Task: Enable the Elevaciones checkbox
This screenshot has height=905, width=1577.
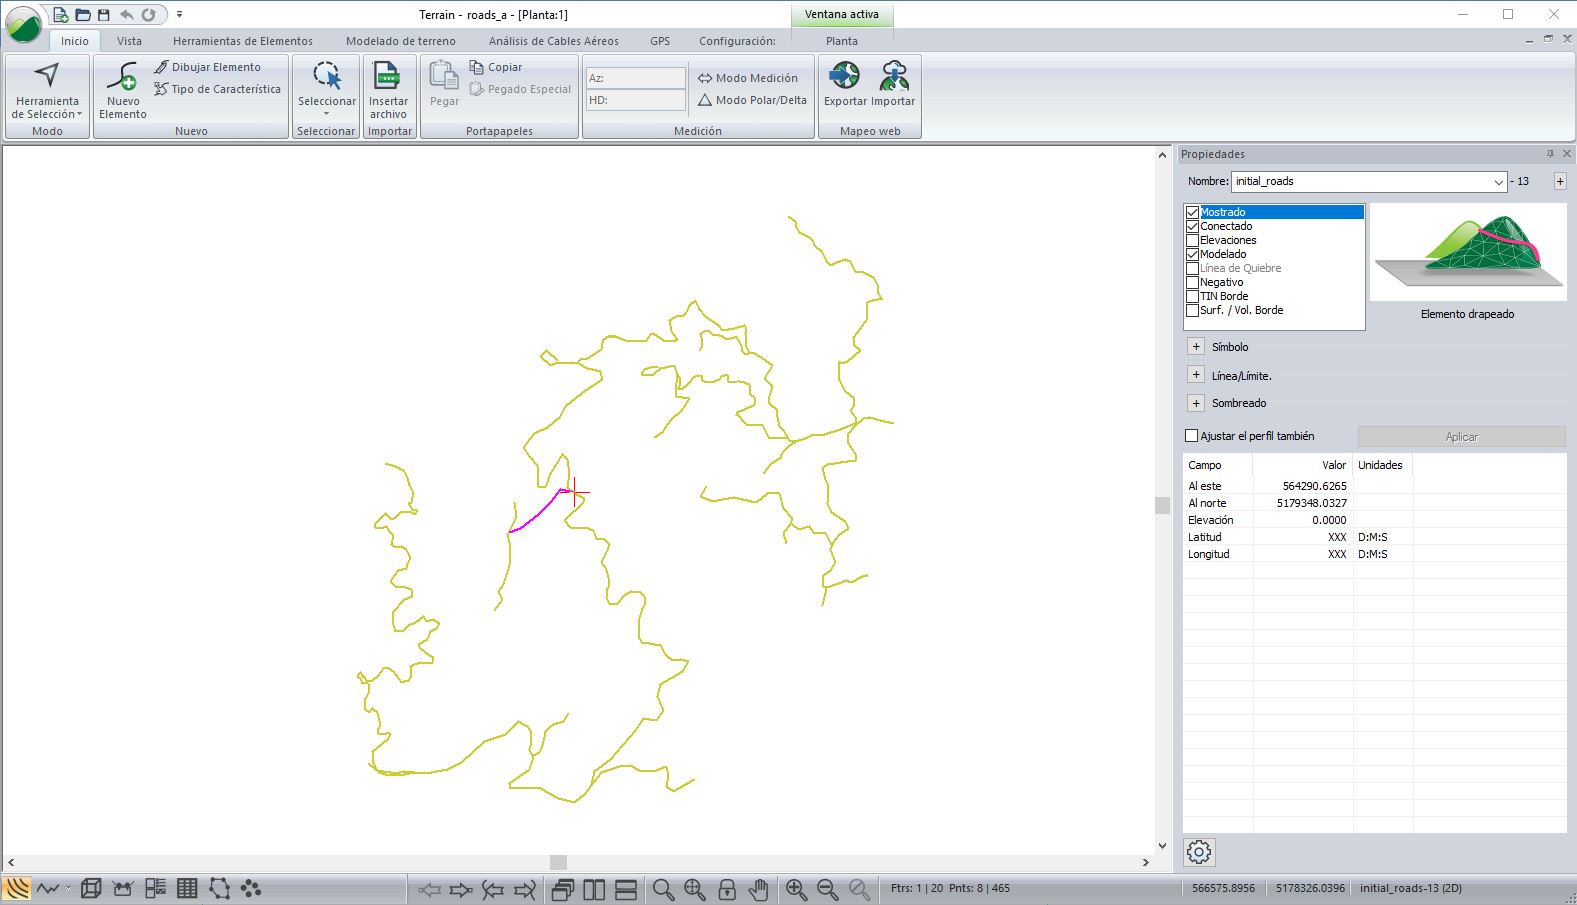Action: (x=1192, y=240)
